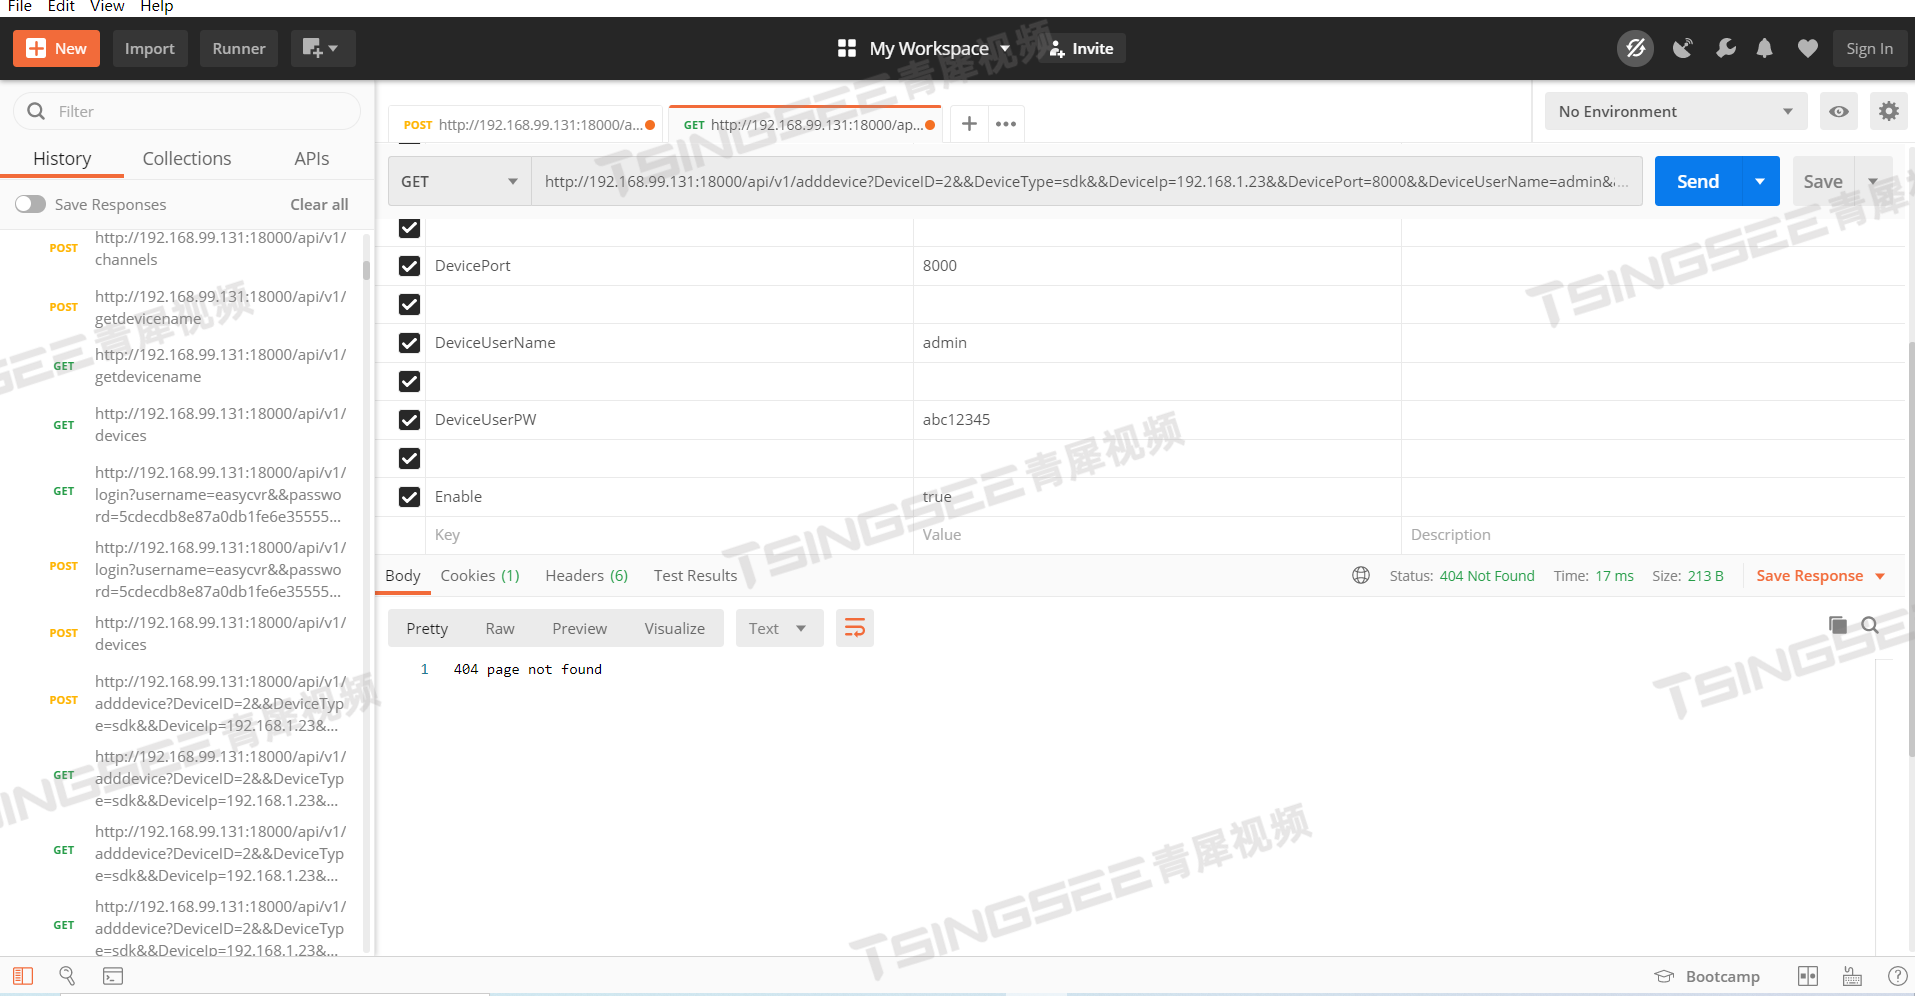The width and height of the screenshot is (1915, 996).
Task: Uncheck the empty row checkbox above DevicePort
Action: tap(409, 228)
